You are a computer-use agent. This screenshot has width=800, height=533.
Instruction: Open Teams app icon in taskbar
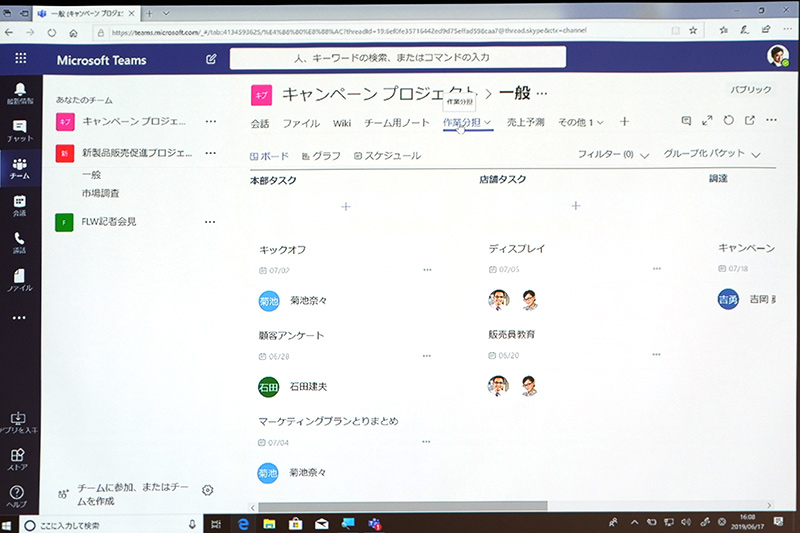(375, 524)
